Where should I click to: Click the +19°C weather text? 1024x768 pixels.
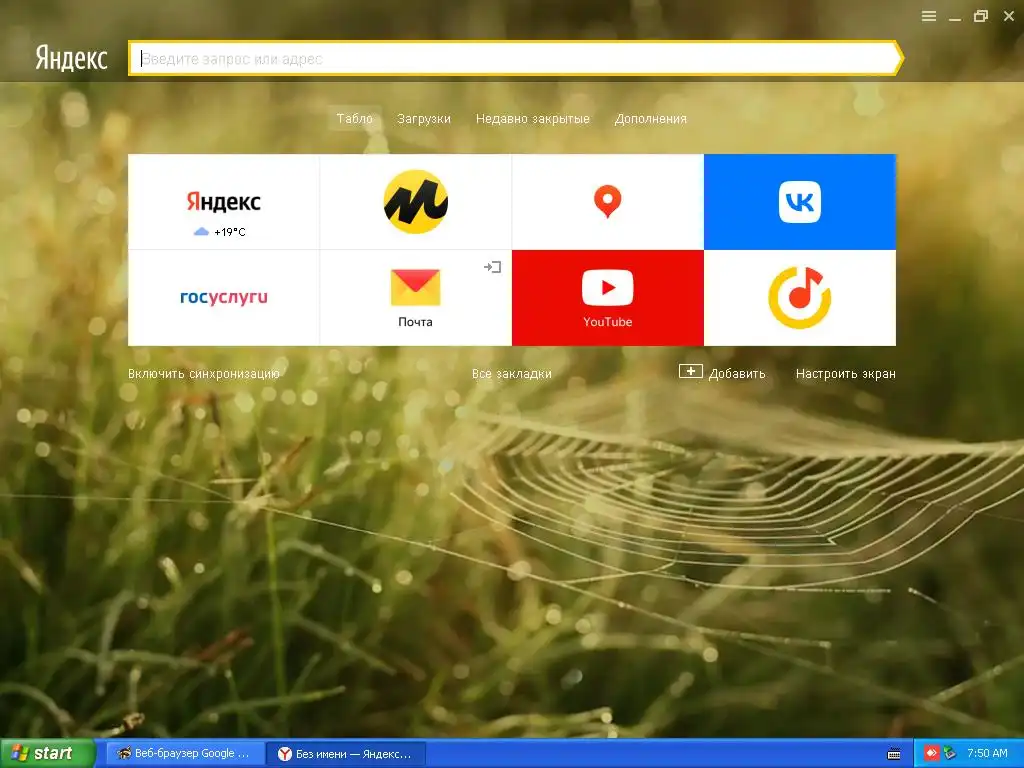pyautogui.click(x=230, y=232)
